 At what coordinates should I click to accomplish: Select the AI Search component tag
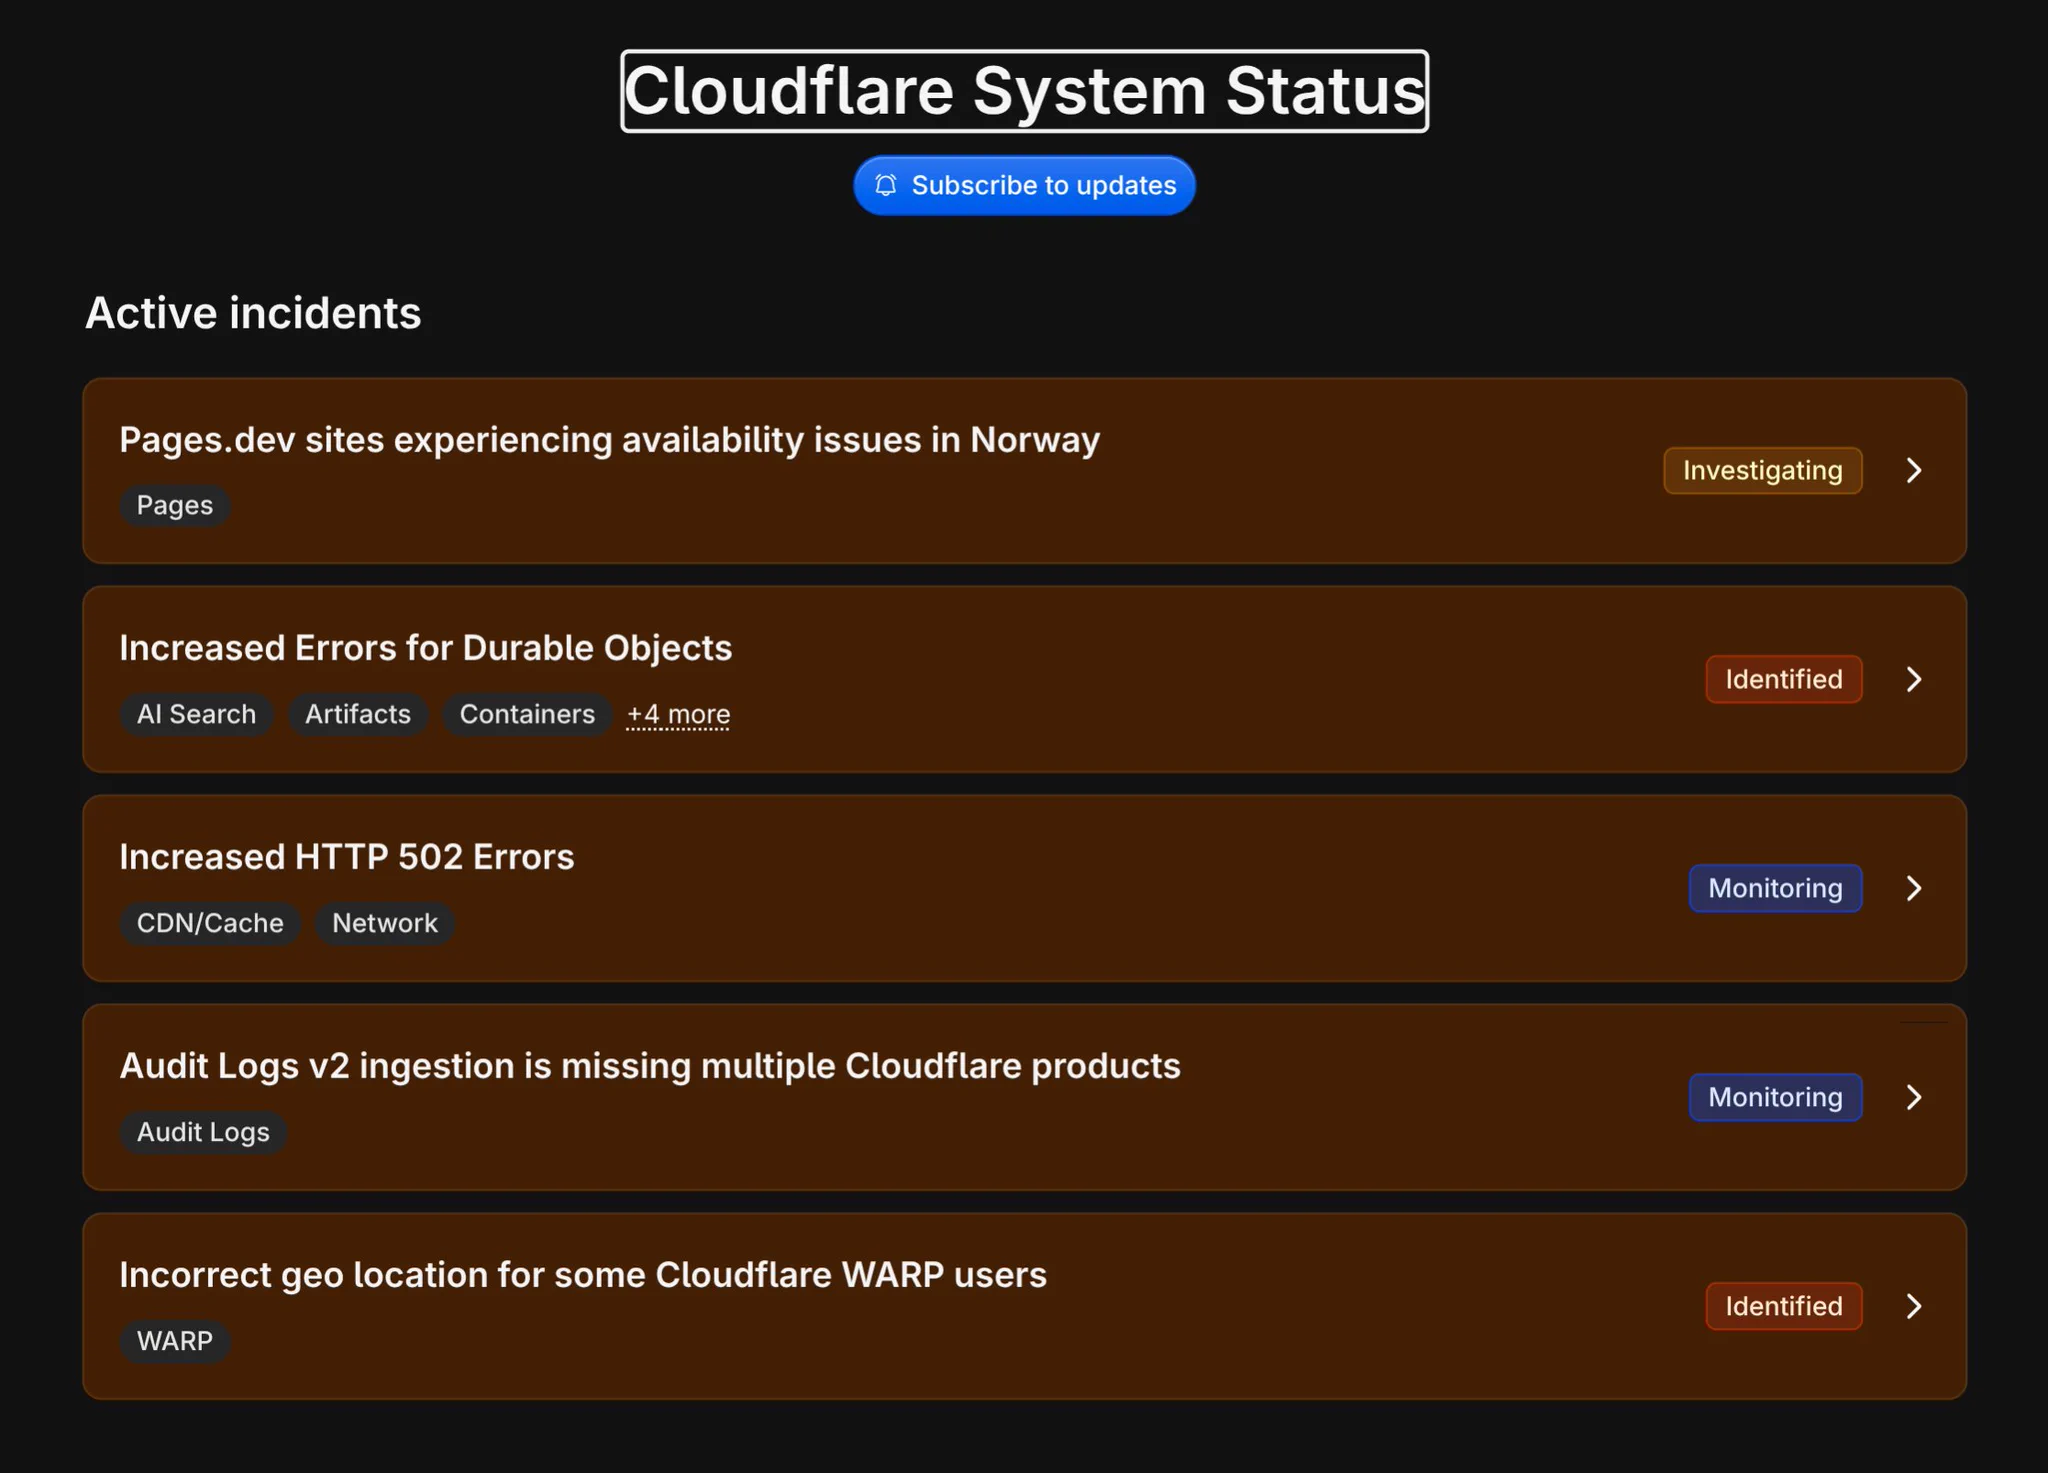pos(196,714)
